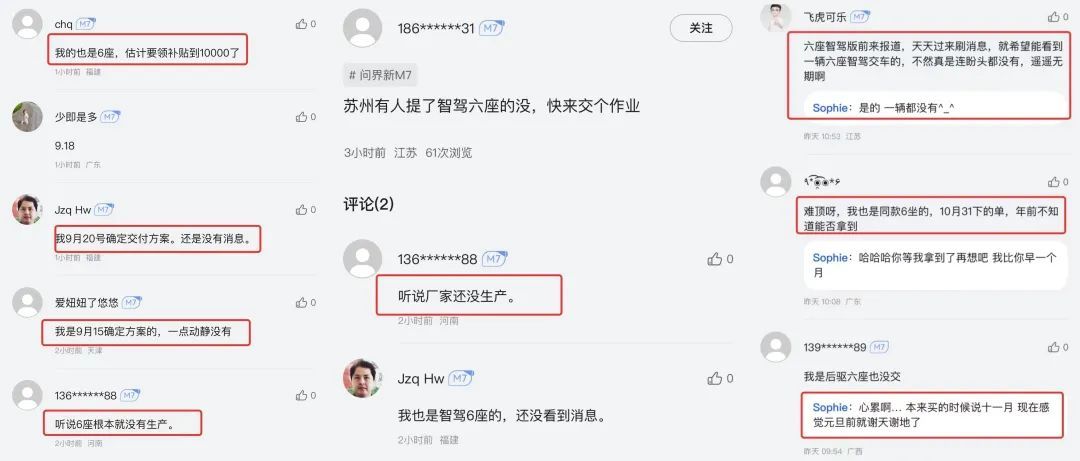
Task: Open Jzq Hw's avatar in middle comments
Action: 362,378
